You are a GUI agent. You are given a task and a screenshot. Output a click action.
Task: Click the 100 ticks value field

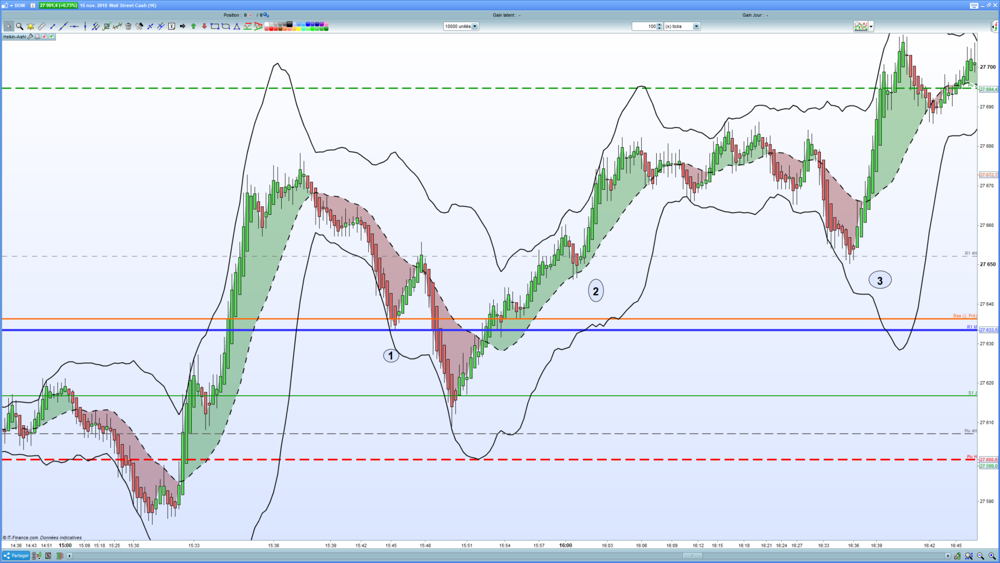pyautogui.click(x=644, y=26)
